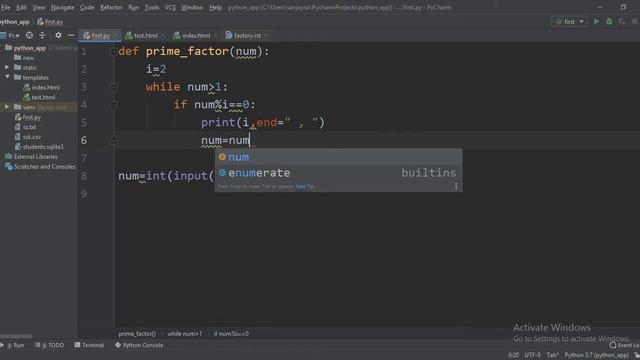Open the Terminal tool window
Image resolution: width=640 pixels, height=360 pixels.
click(89, 345)
